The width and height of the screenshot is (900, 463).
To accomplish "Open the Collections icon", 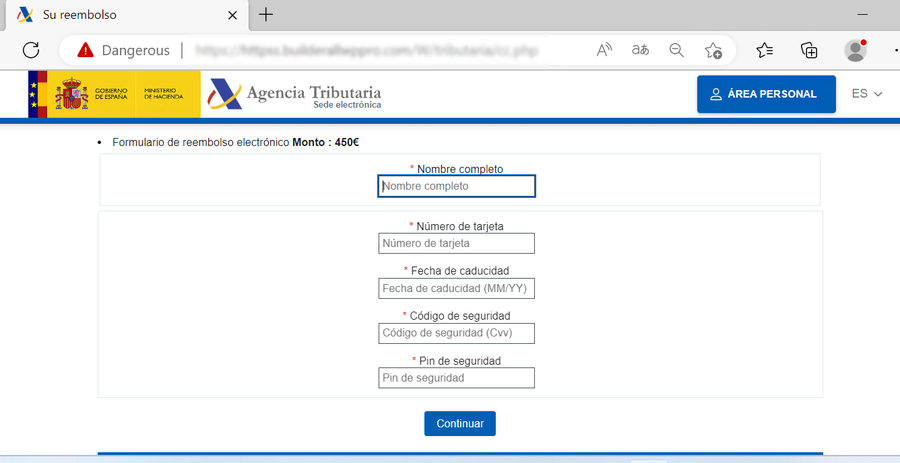I will coord(810,50).
